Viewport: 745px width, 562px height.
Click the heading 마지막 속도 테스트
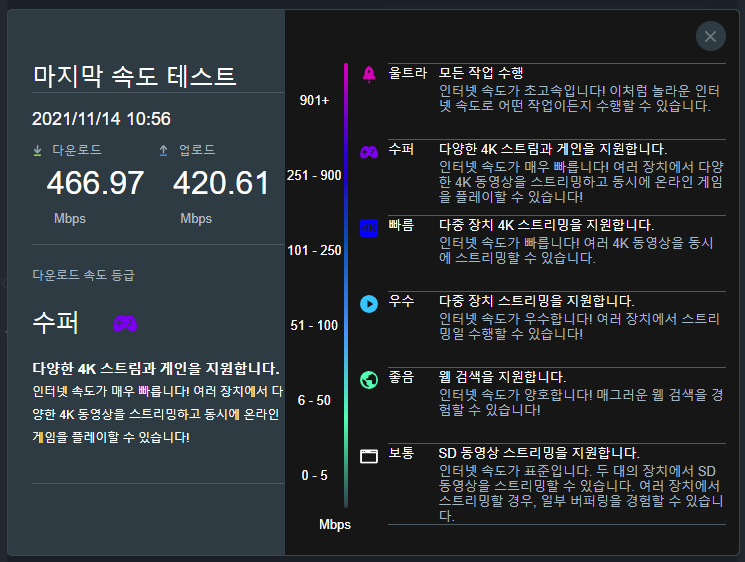134,76
